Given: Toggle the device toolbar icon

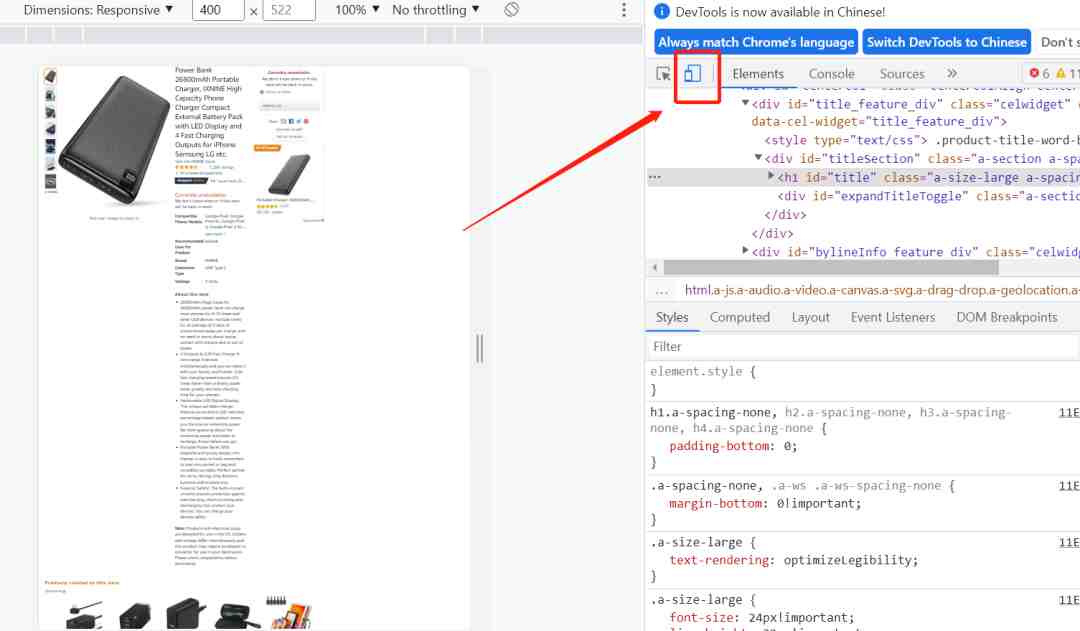Looking at the screenshot, I should click(x=693, y=73).
